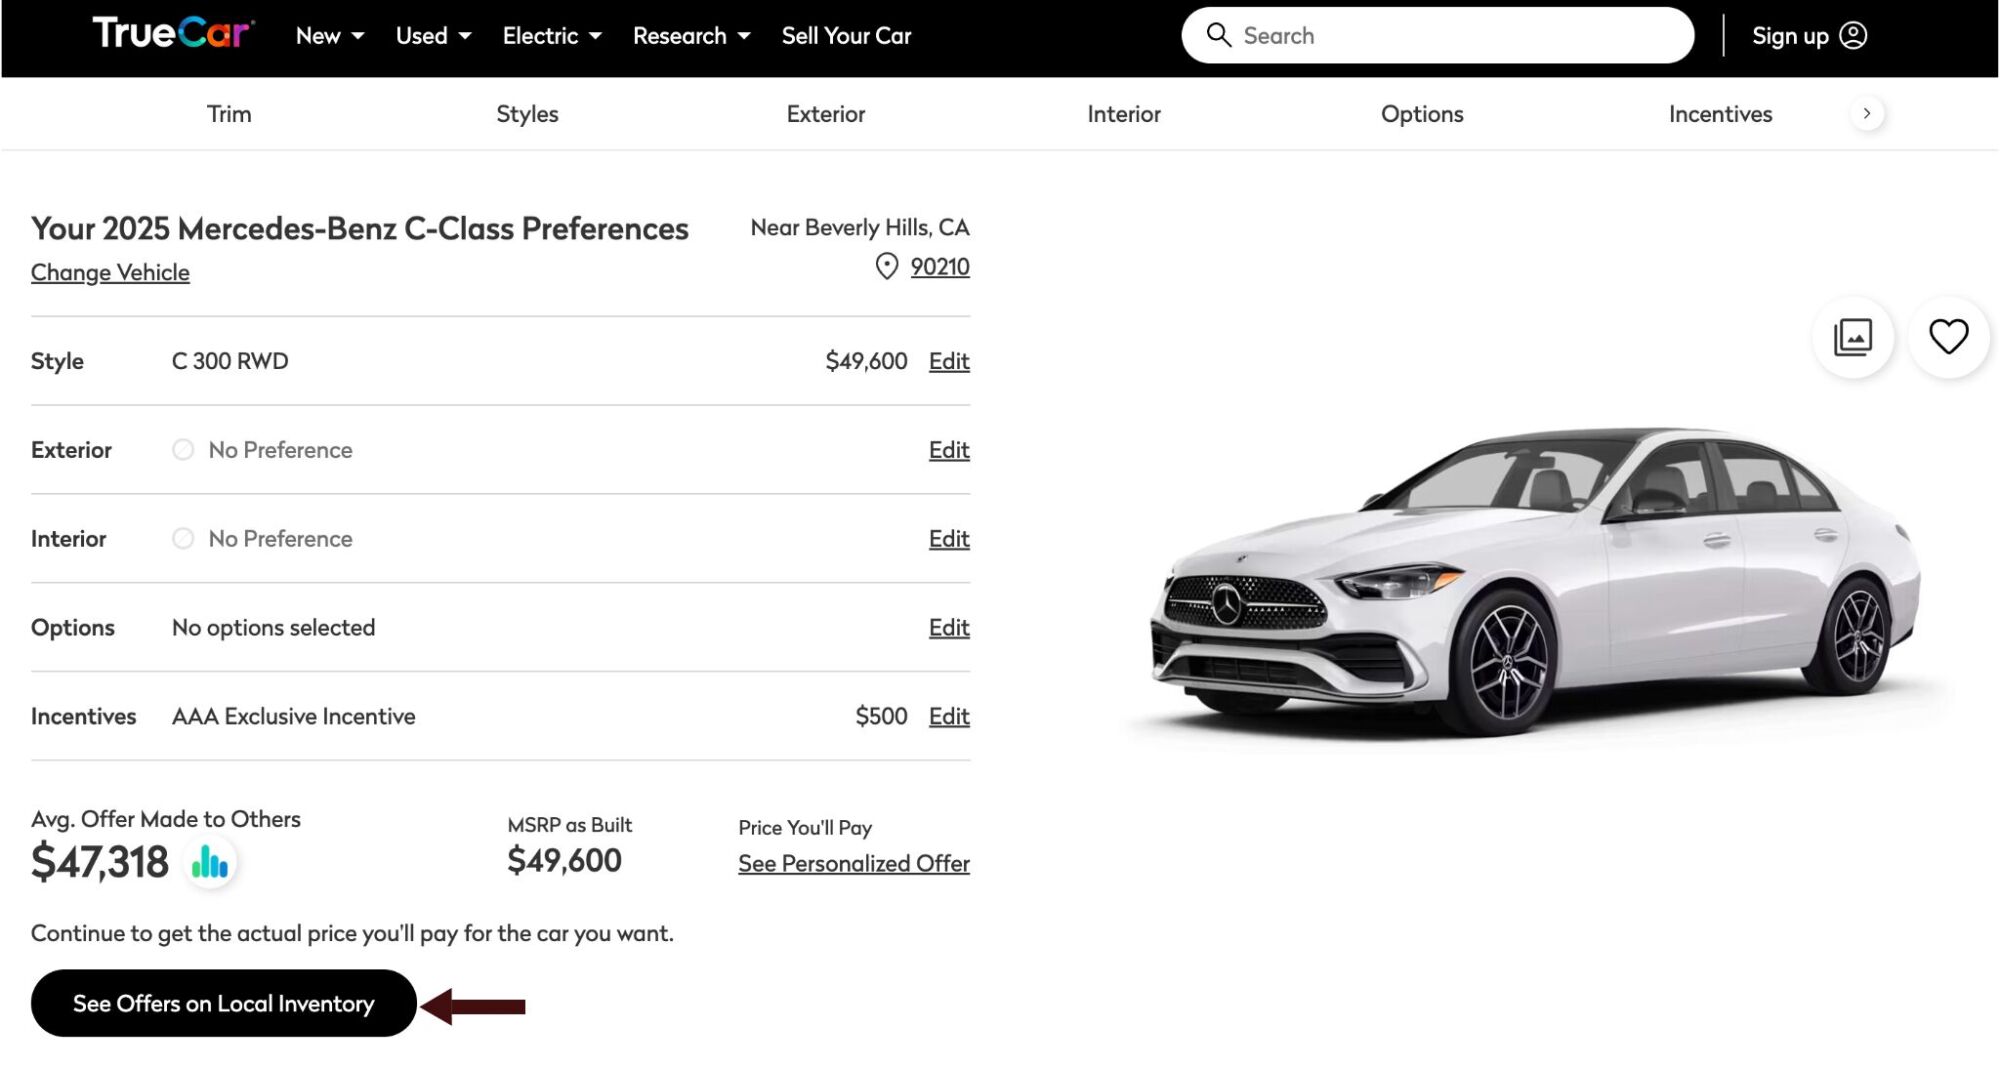Screen dimensions: 2000x1068
Task: Expand the New dropdown menu
Action: click(330, 36)
